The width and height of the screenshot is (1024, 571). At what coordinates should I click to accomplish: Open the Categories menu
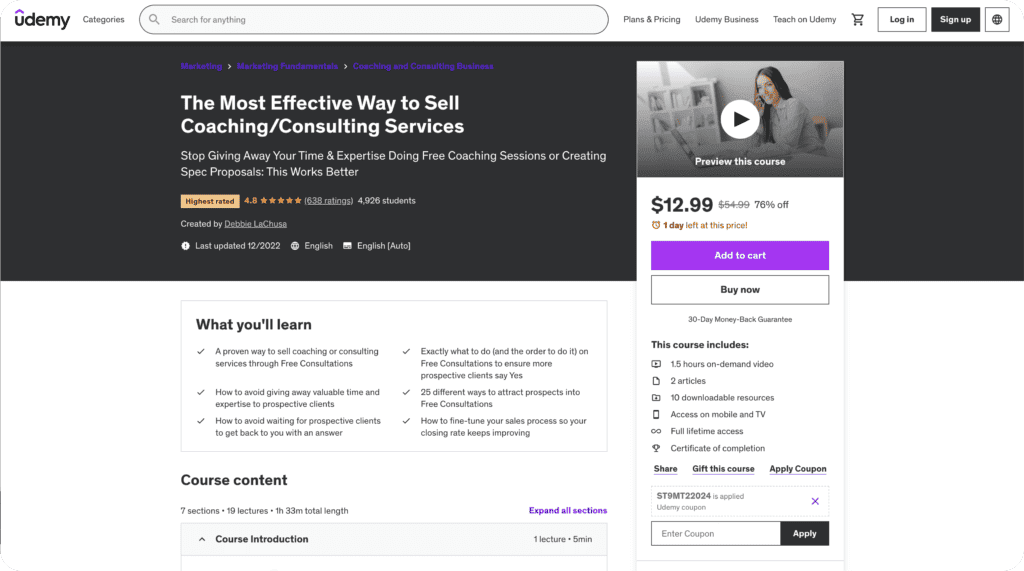104,19
